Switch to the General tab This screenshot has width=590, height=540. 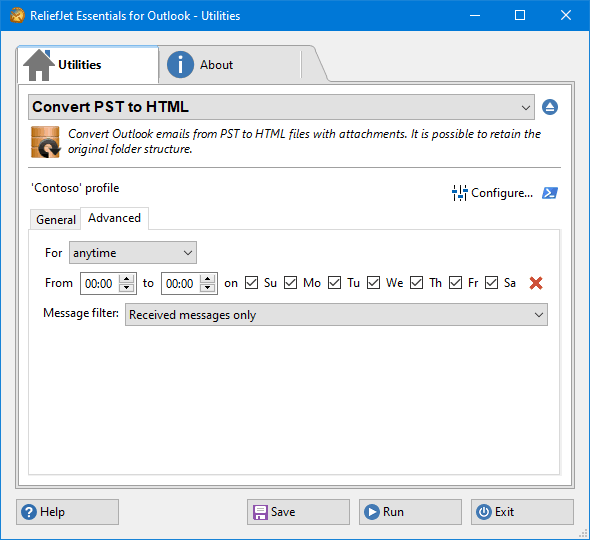(x=56, y=219)
